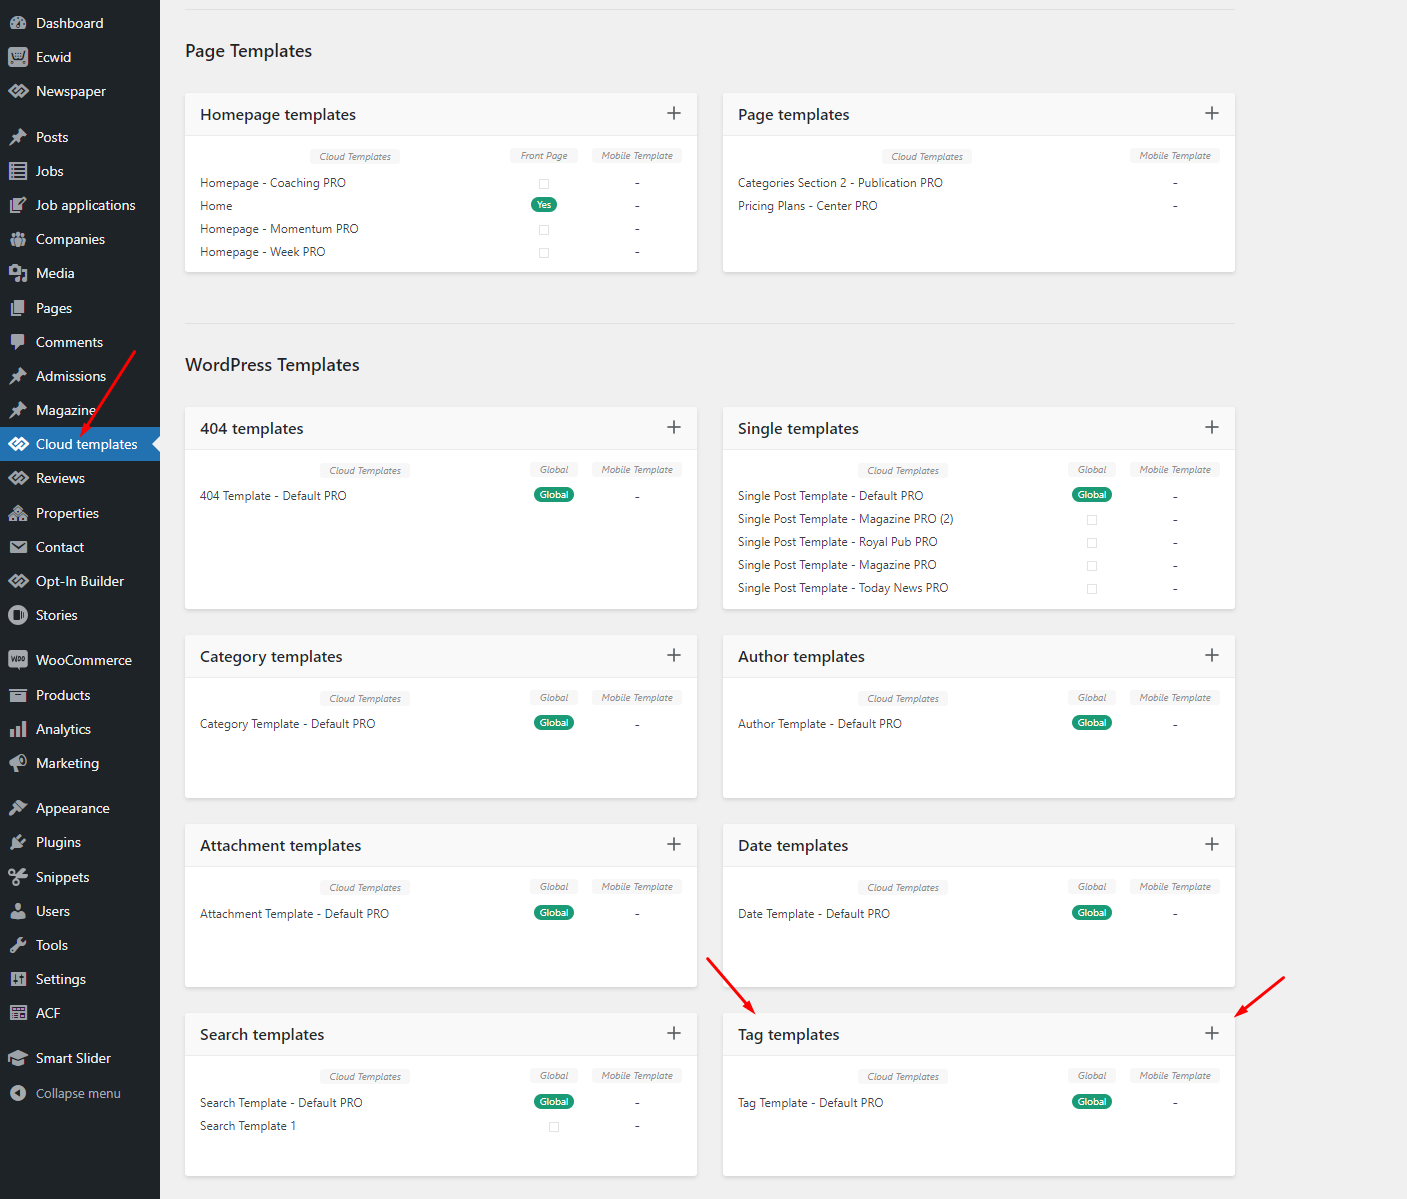
Task: Open the Cloud templates menu item
Action: tap(80, 444)
